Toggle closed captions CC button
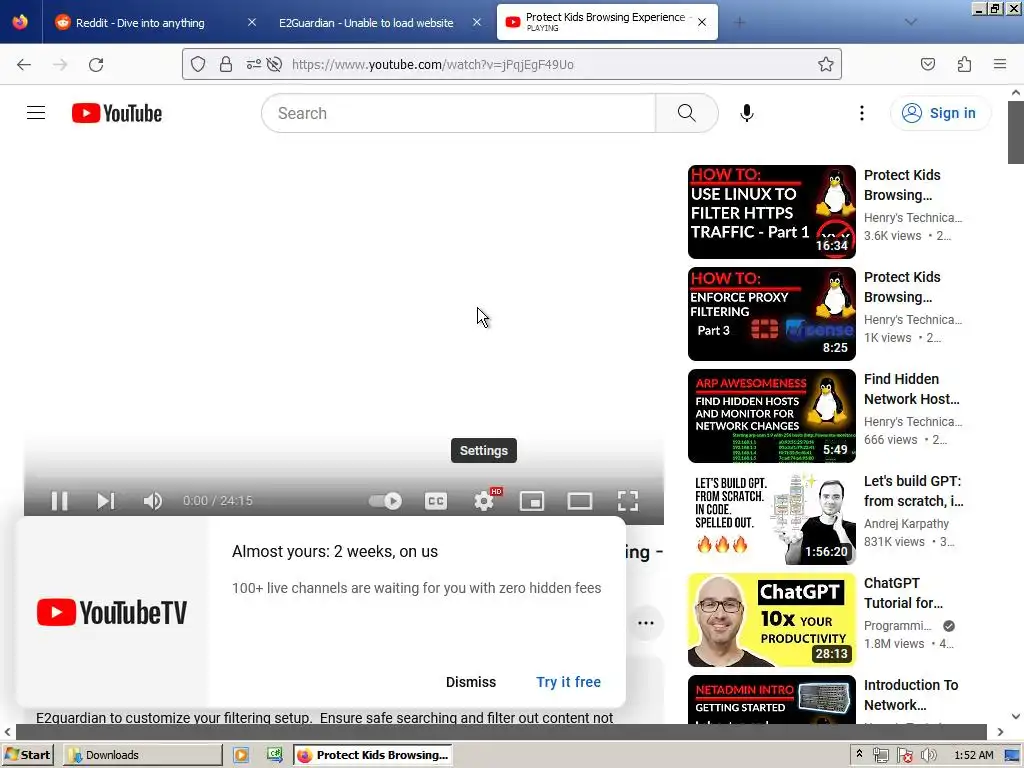Screen dimensions: 1024x768 (x=436, y=501)
